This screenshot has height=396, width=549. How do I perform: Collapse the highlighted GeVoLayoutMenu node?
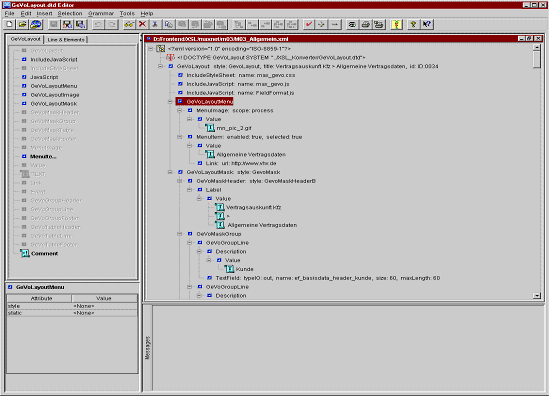(x=171, y=102)
